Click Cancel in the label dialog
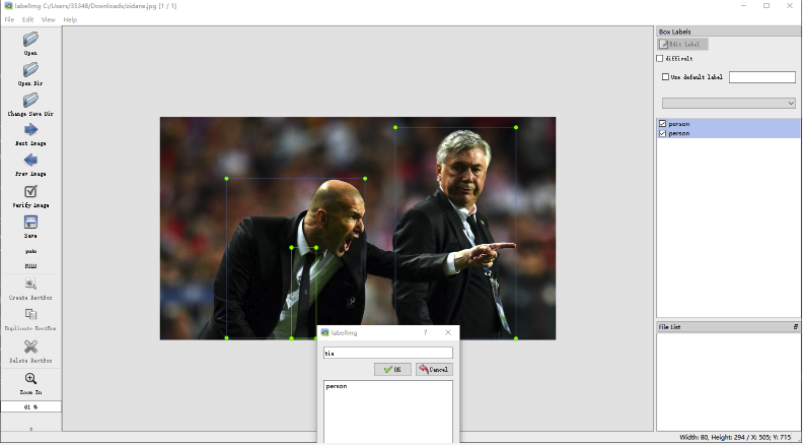This screenshot has width=803, height=445. [434, 369]
